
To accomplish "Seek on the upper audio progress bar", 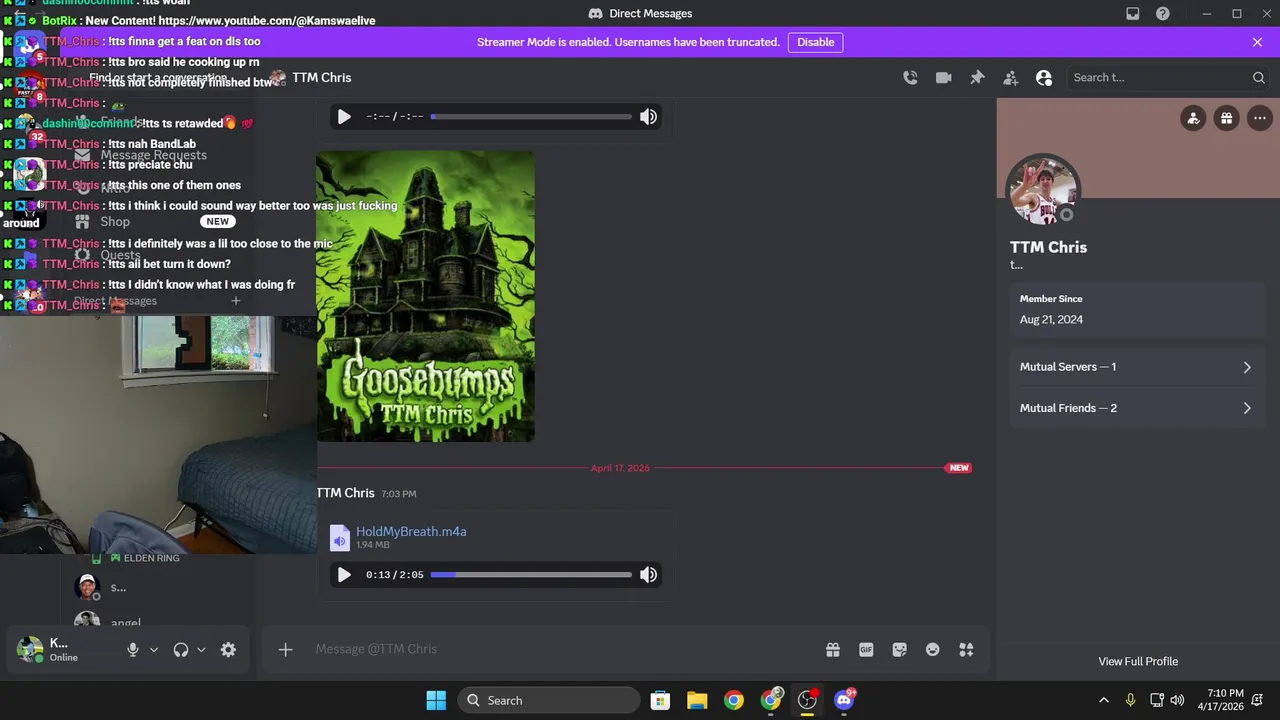I will tap(531, 116).
